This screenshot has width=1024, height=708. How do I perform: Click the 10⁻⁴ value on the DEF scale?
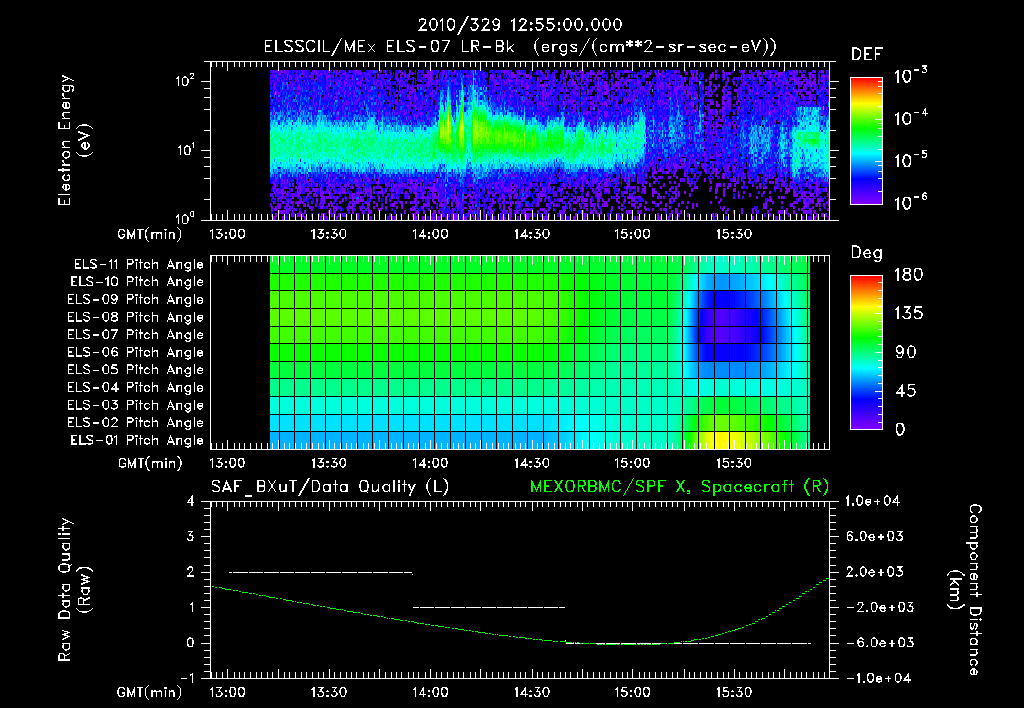pos(910,118)
